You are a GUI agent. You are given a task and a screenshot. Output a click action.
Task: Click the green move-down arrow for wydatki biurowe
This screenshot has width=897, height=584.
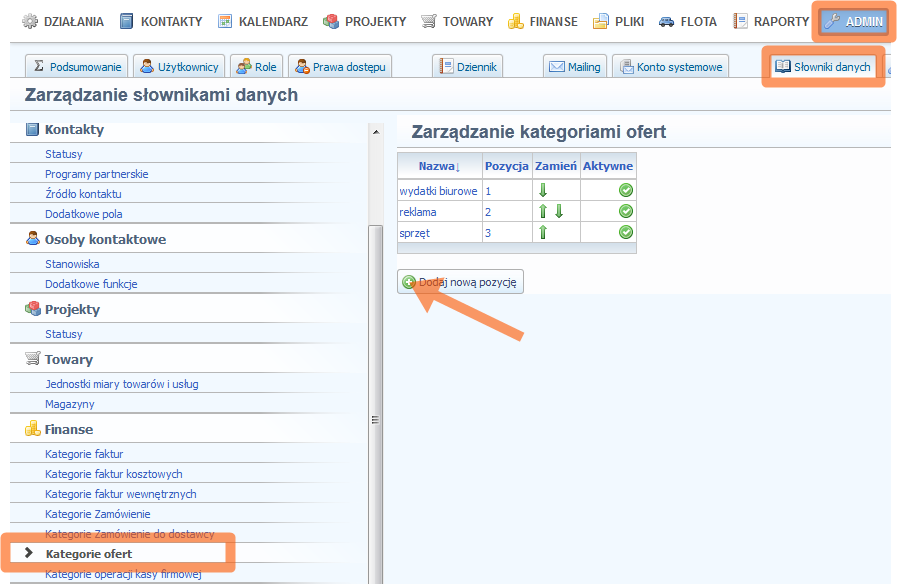[543, 190]
